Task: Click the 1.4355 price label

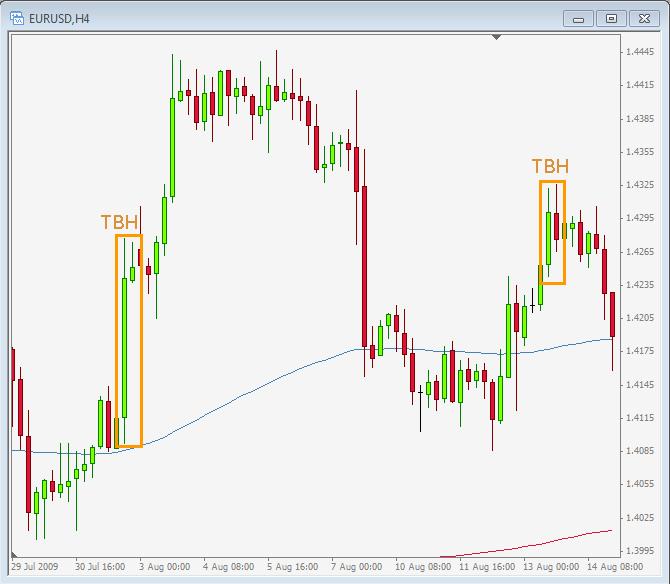Action: (640, 152)
